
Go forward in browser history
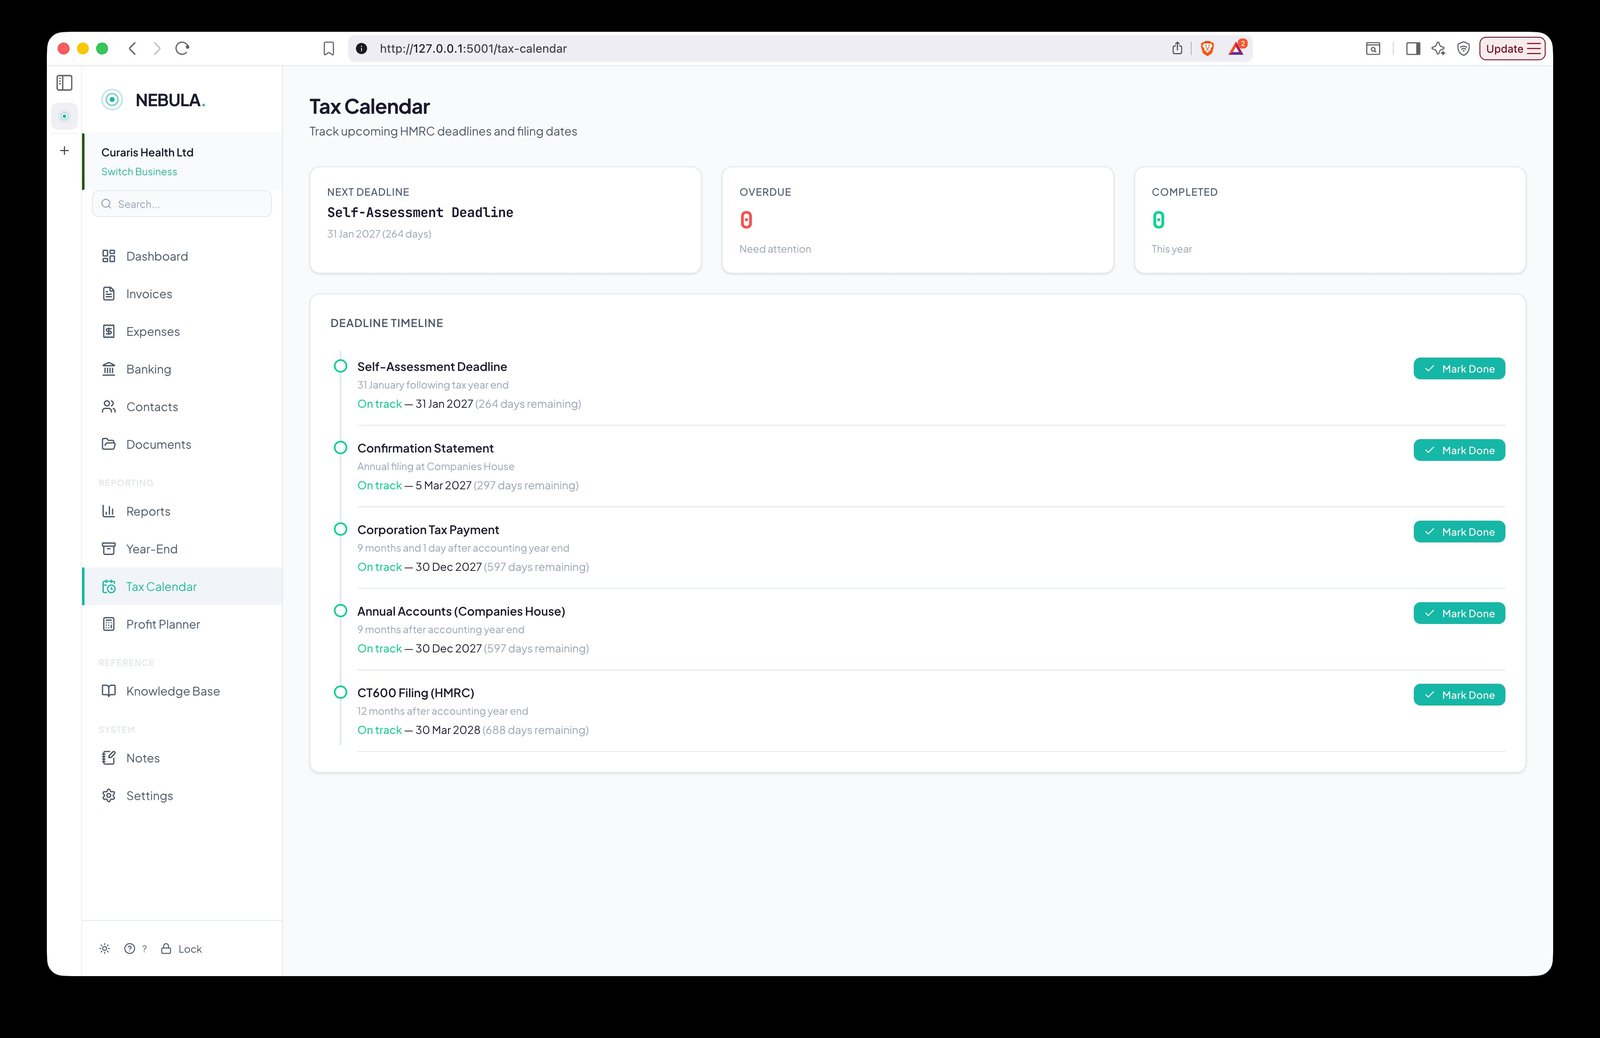(157, 48)
